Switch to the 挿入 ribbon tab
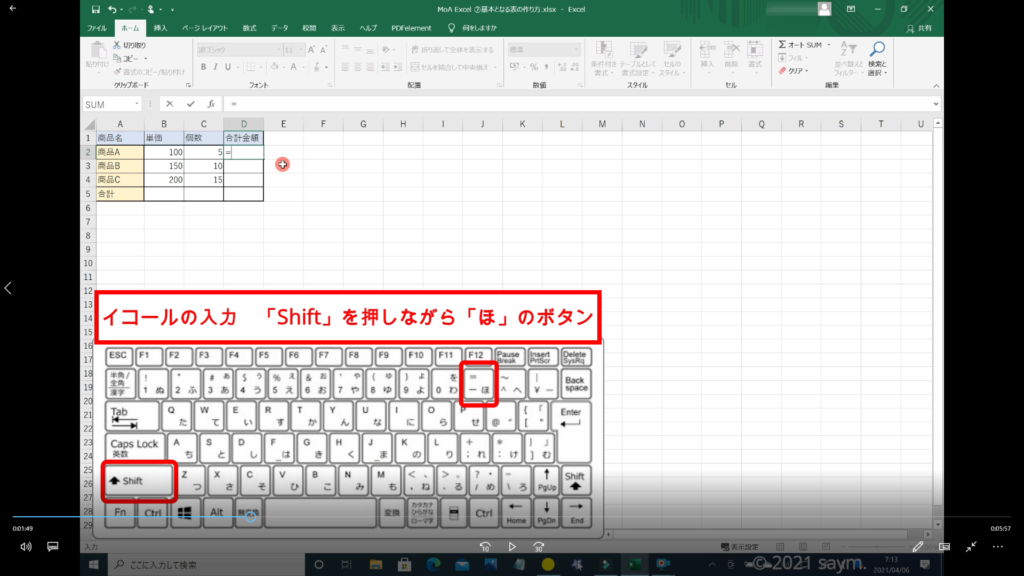 (160, 28)
